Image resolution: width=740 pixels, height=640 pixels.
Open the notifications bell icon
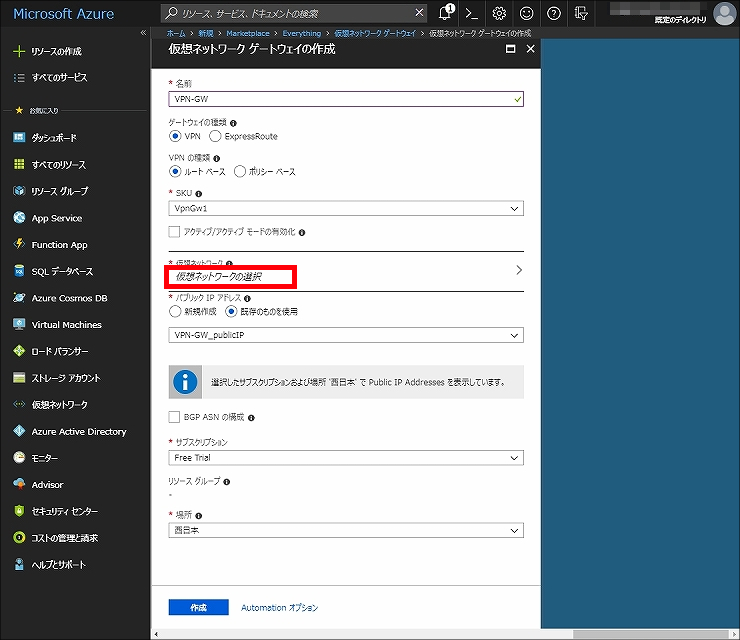coord(445,13)
